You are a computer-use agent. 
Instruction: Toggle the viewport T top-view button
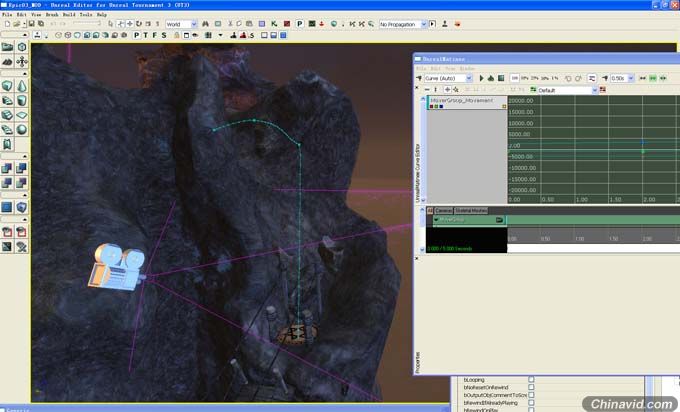[x=146, y=35]
